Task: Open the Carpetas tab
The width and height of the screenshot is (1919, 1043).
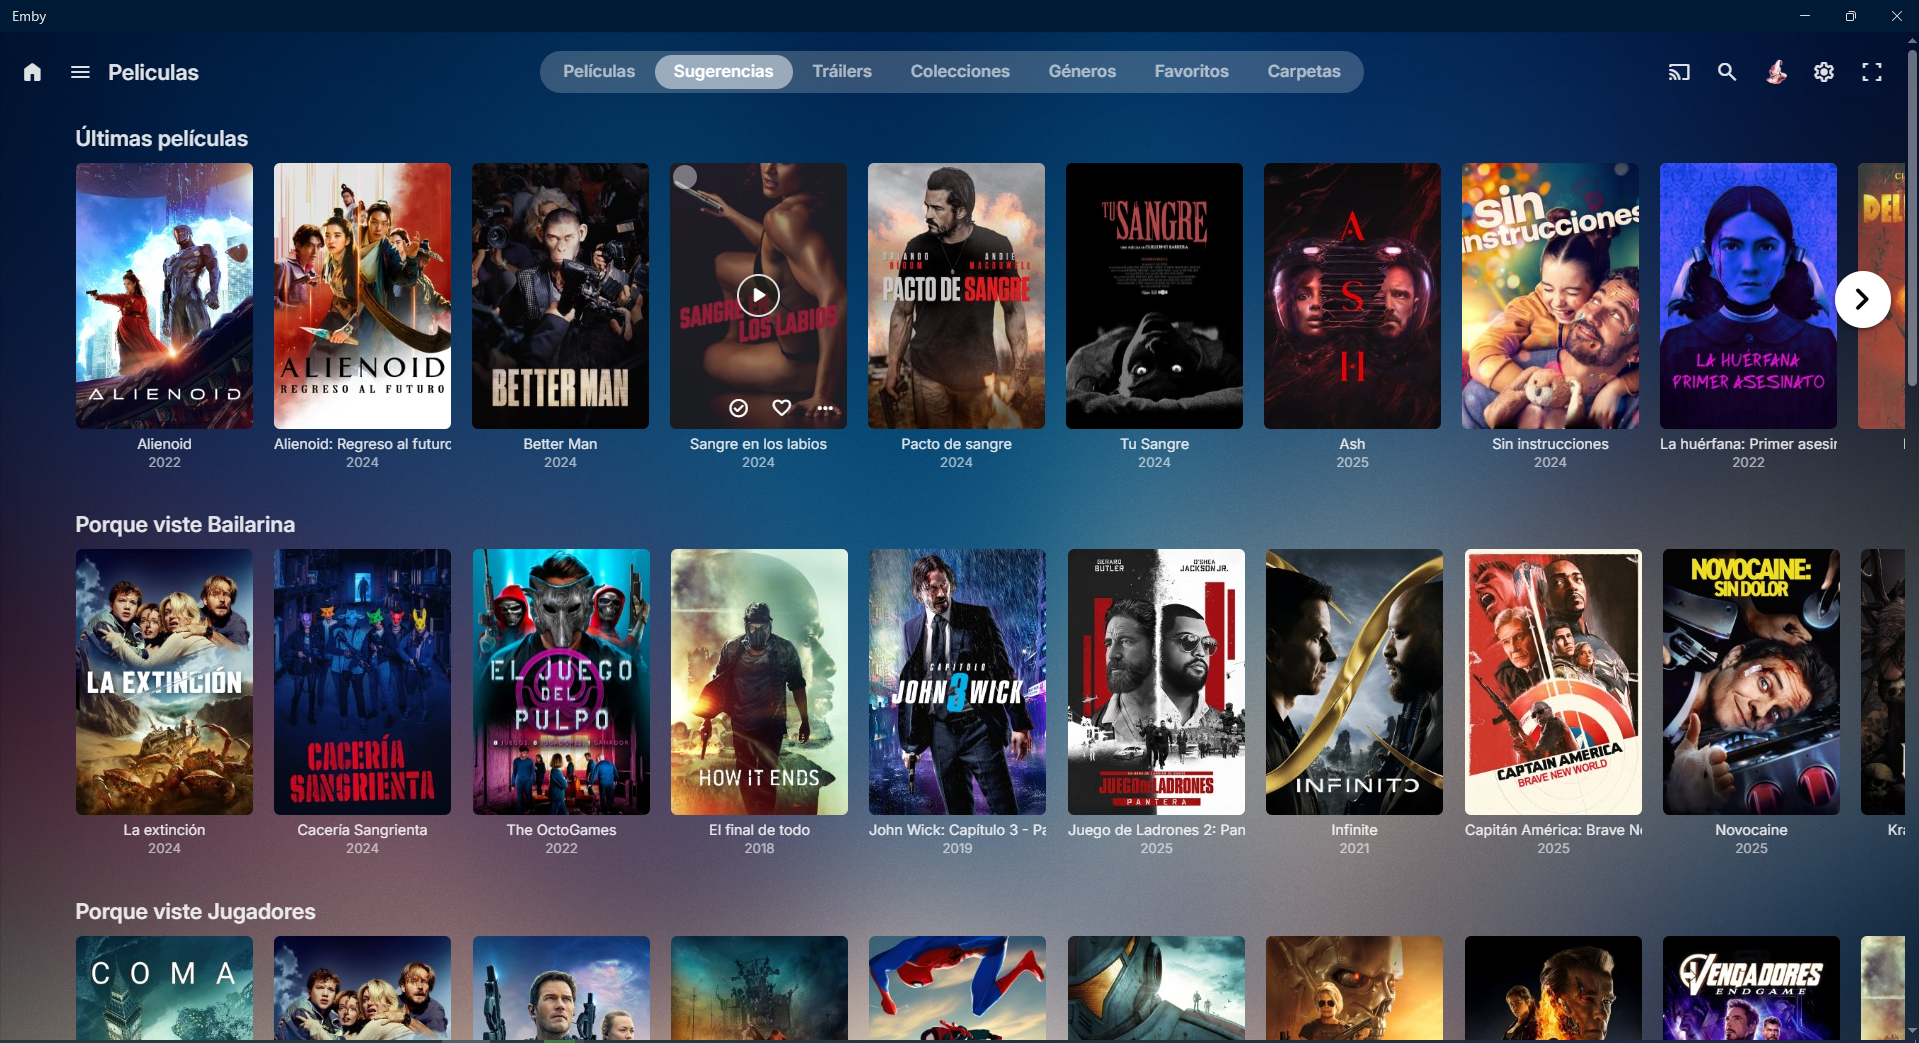Action: coord(1304,72)
